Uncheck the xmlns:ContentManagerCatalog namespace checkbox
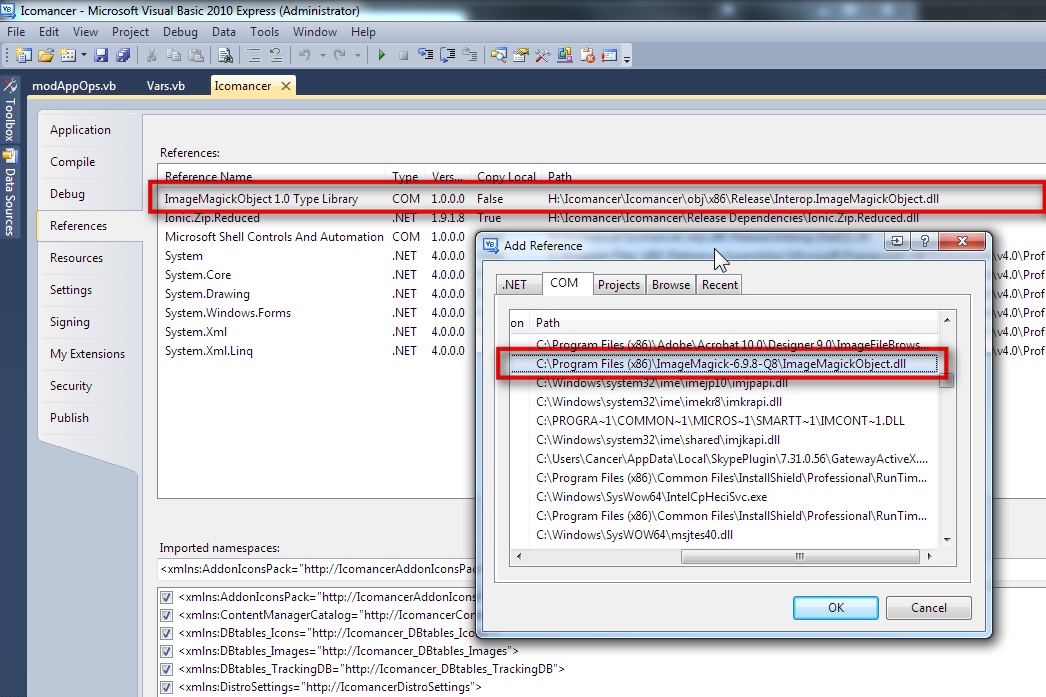Viewport: 1046px width, 697px height. tap(166, 616)
